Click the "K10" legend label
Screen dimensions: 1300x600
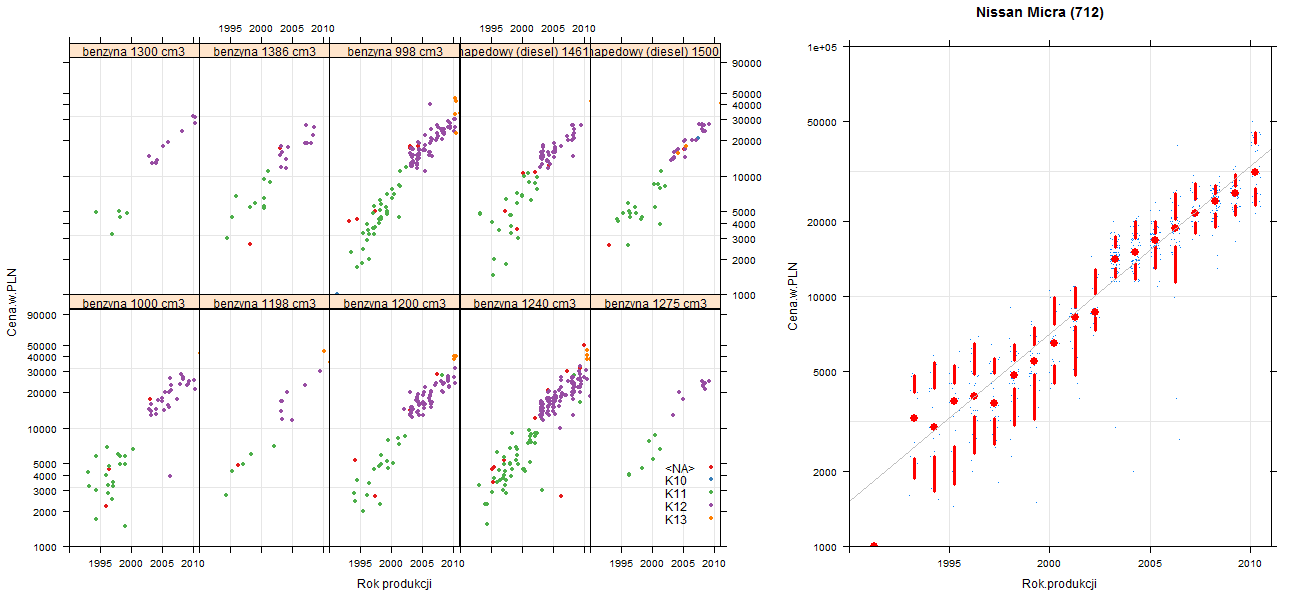click(x=676, y=481)
